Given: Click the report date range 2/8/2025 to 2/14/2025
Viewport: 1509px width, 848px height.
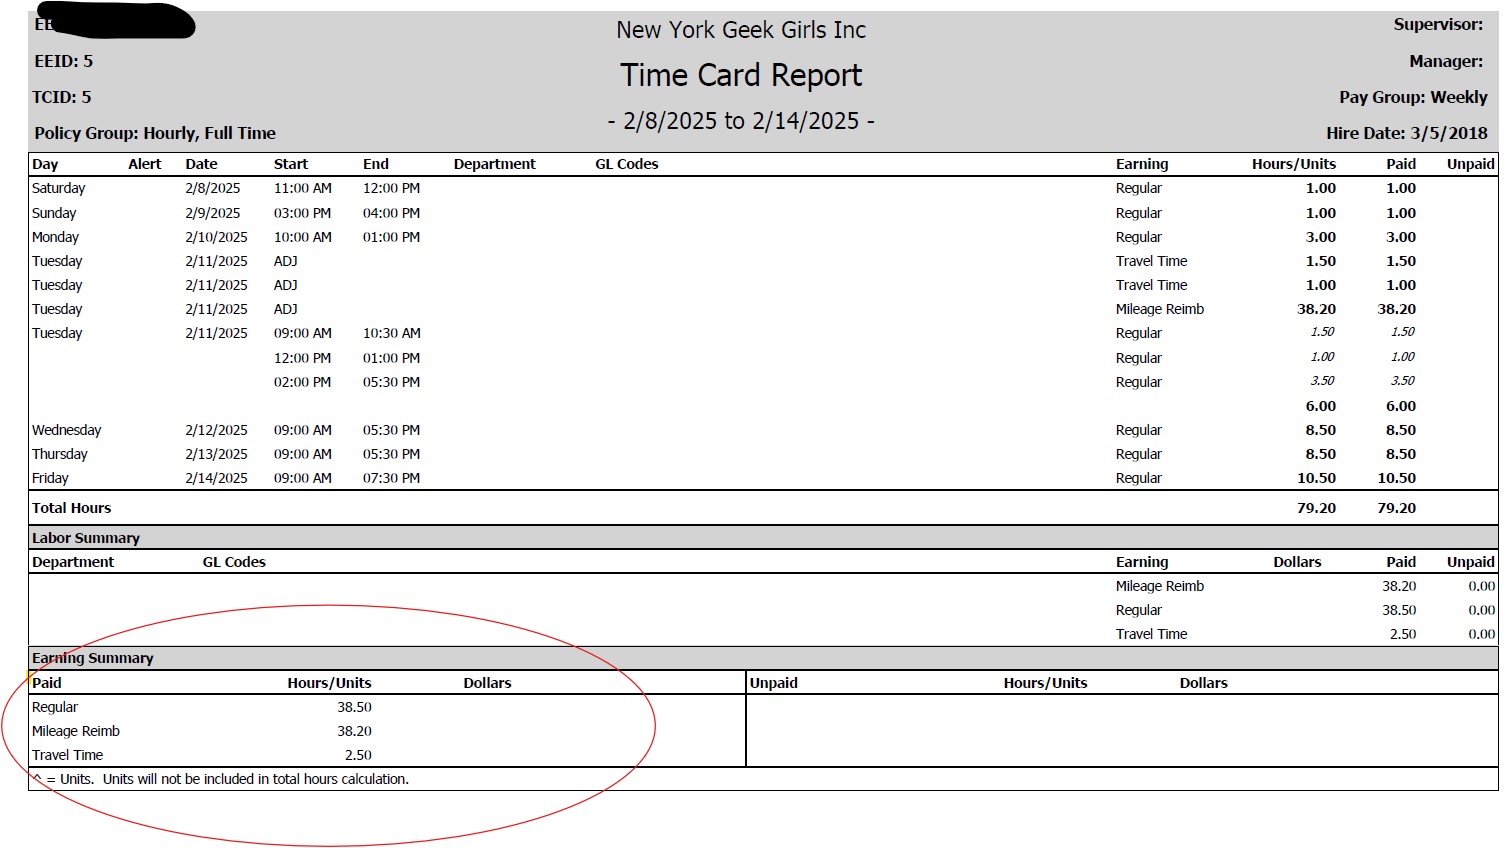Looking at the screenshot, I should click(x=740, y=121).
